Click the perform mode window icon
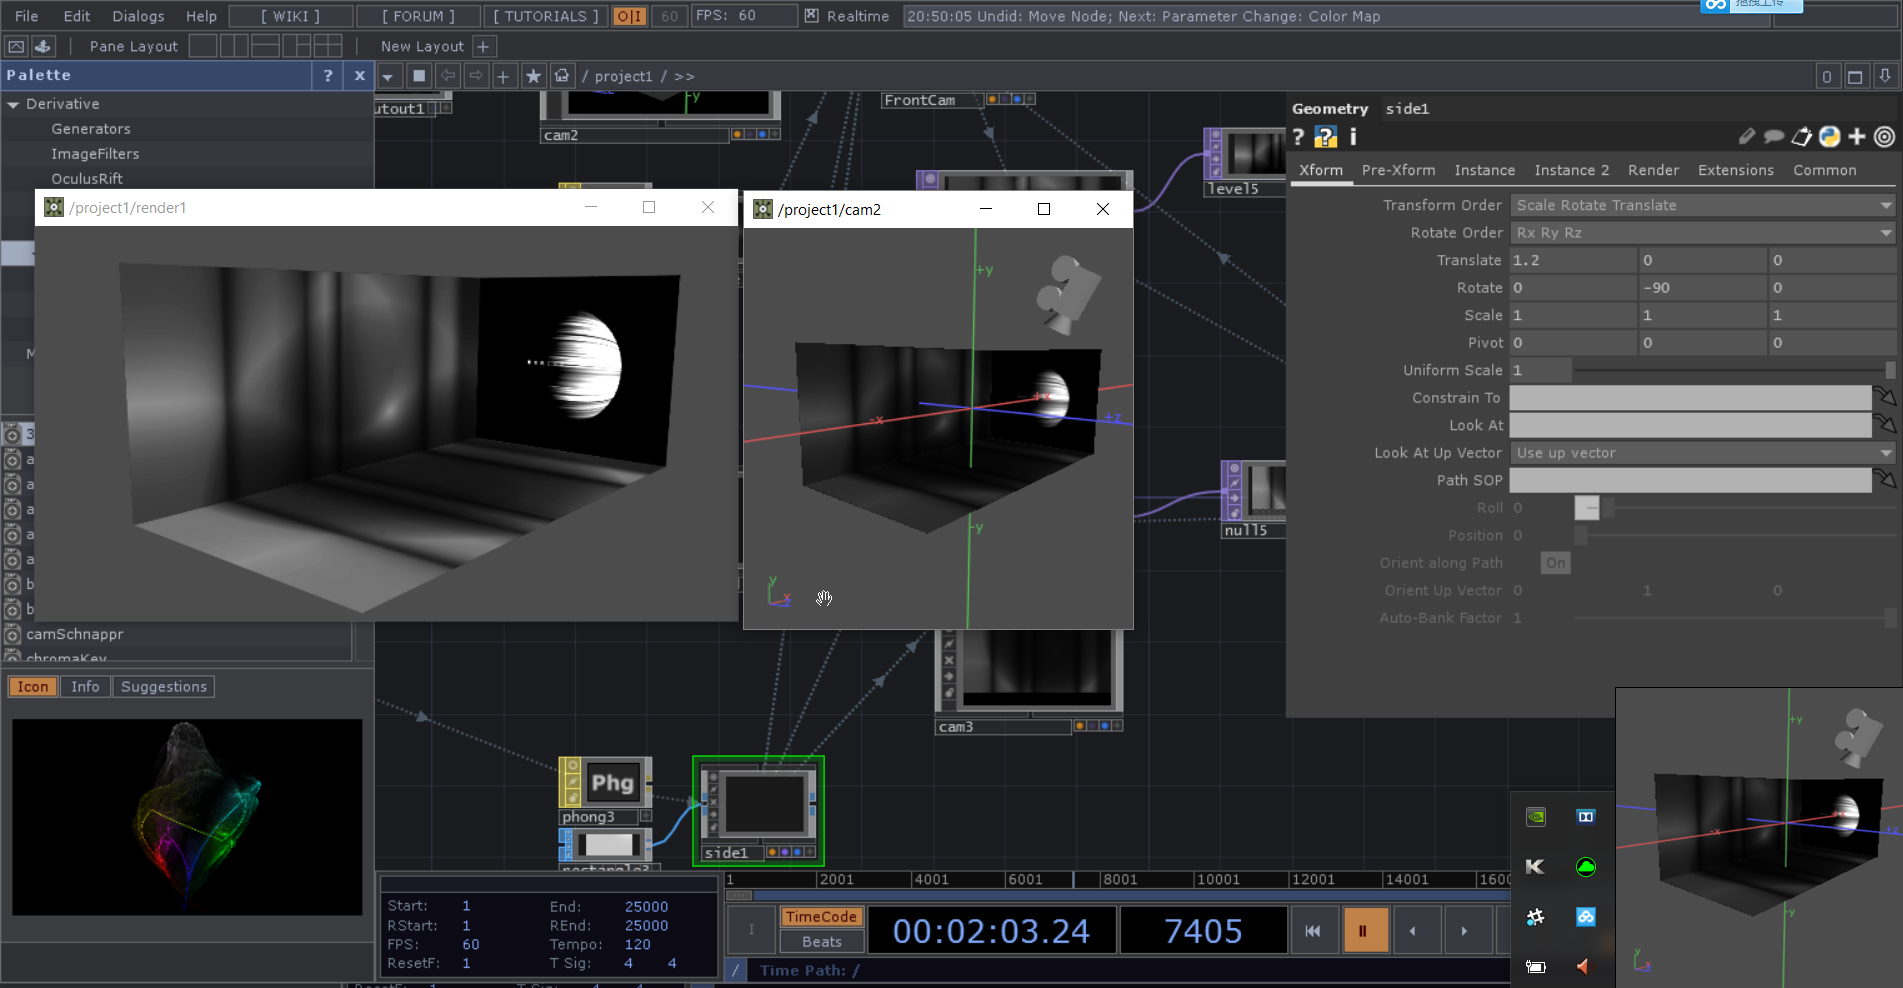This screenshot has height=988, width=1903. click(x=17, y=46)
